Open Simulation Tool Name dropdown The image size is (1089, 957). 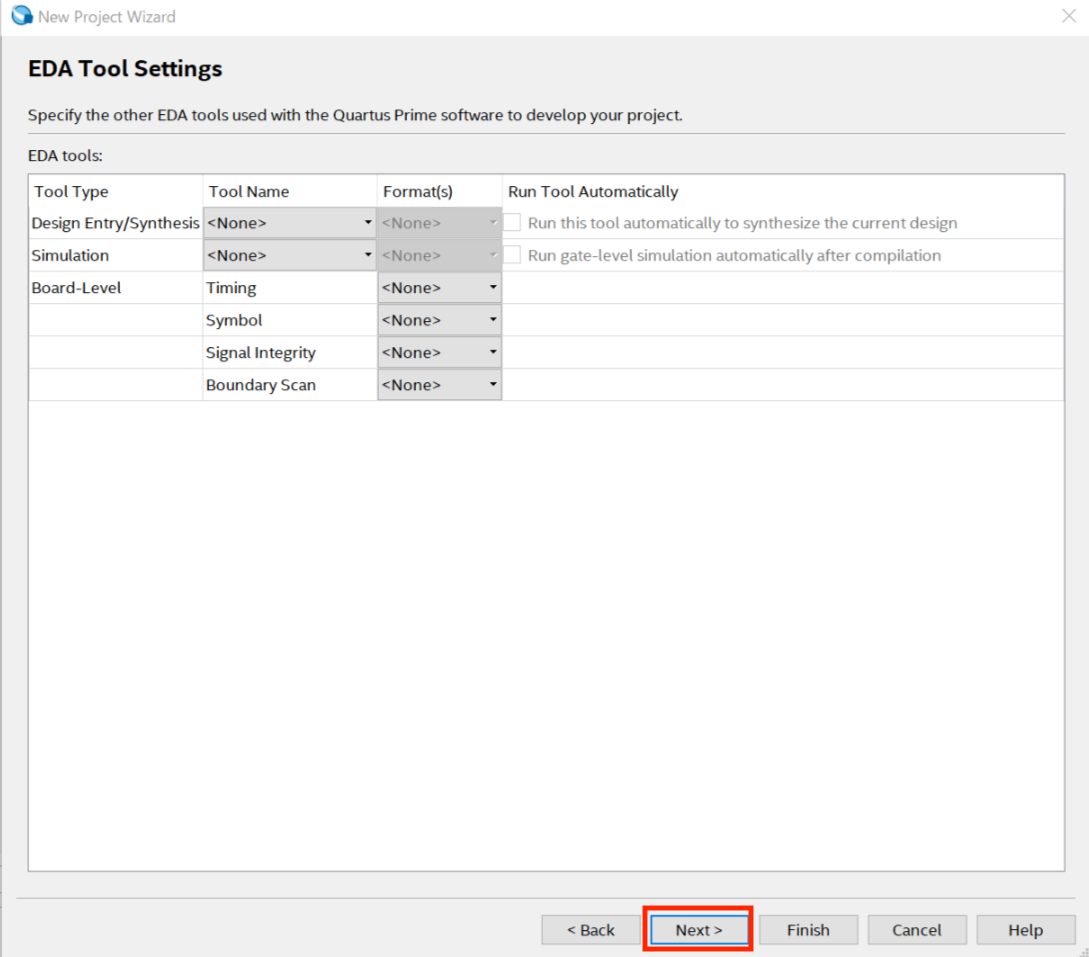(x=289, y=255)
